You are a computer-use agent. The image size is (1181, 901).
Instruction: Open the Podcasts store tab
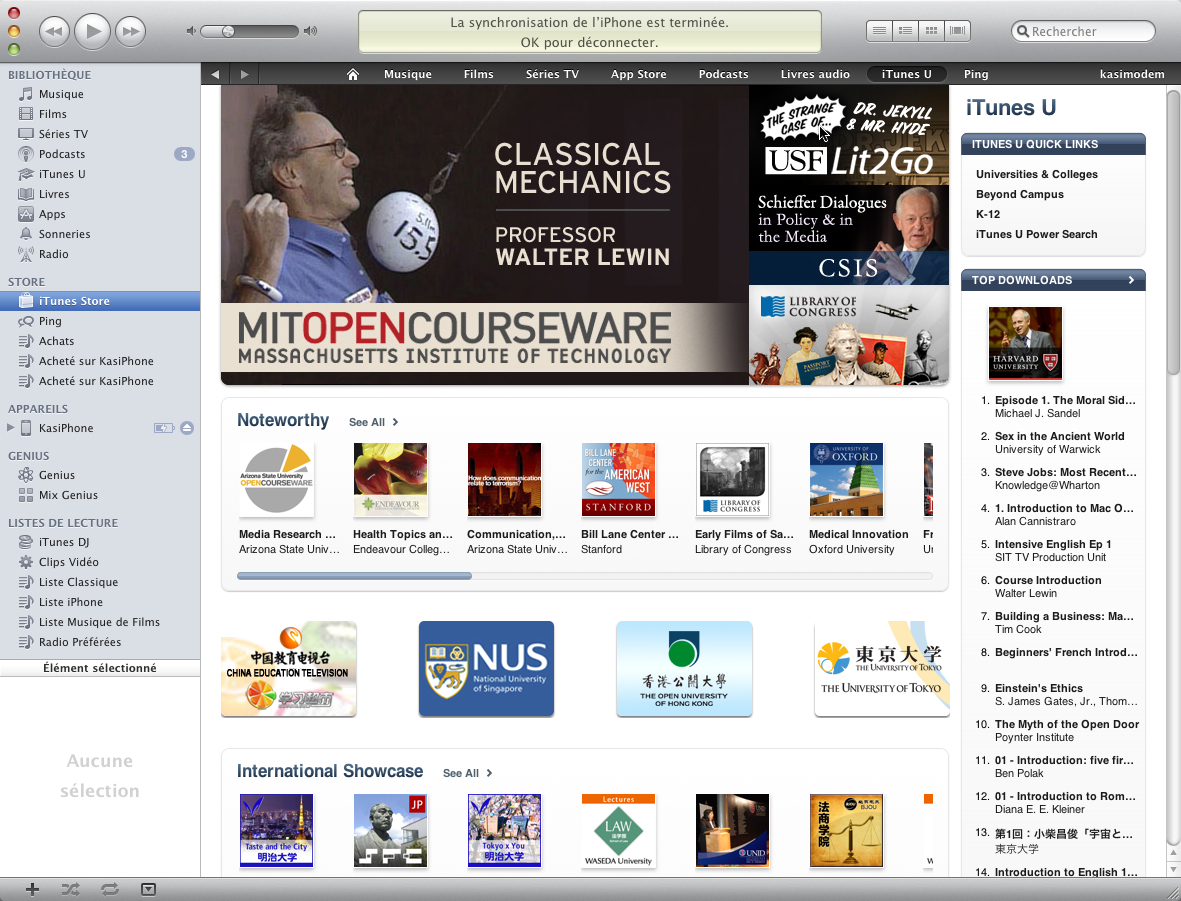723,74
